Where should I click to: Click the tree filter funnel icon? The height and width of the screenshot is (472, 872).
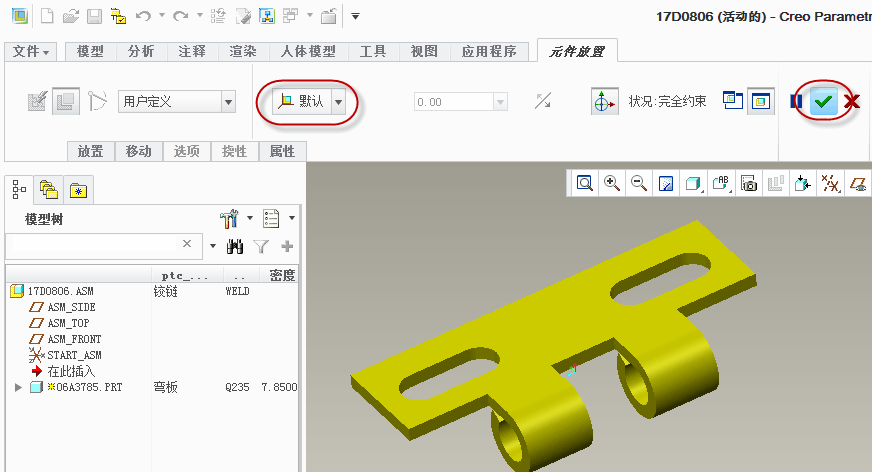261,246
